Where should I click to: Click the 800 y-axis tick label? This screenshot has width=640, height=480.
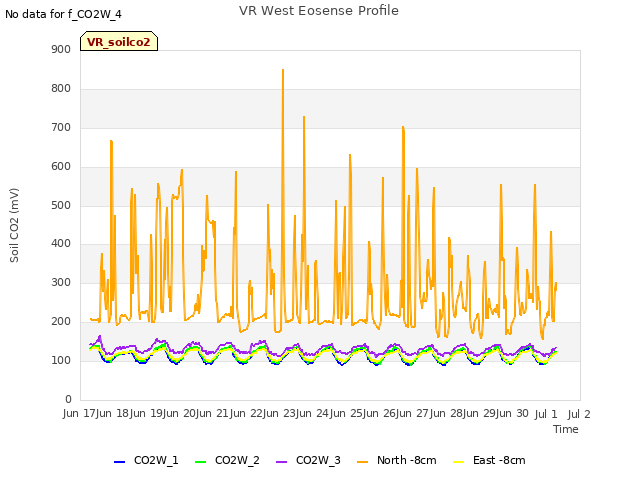61,89
